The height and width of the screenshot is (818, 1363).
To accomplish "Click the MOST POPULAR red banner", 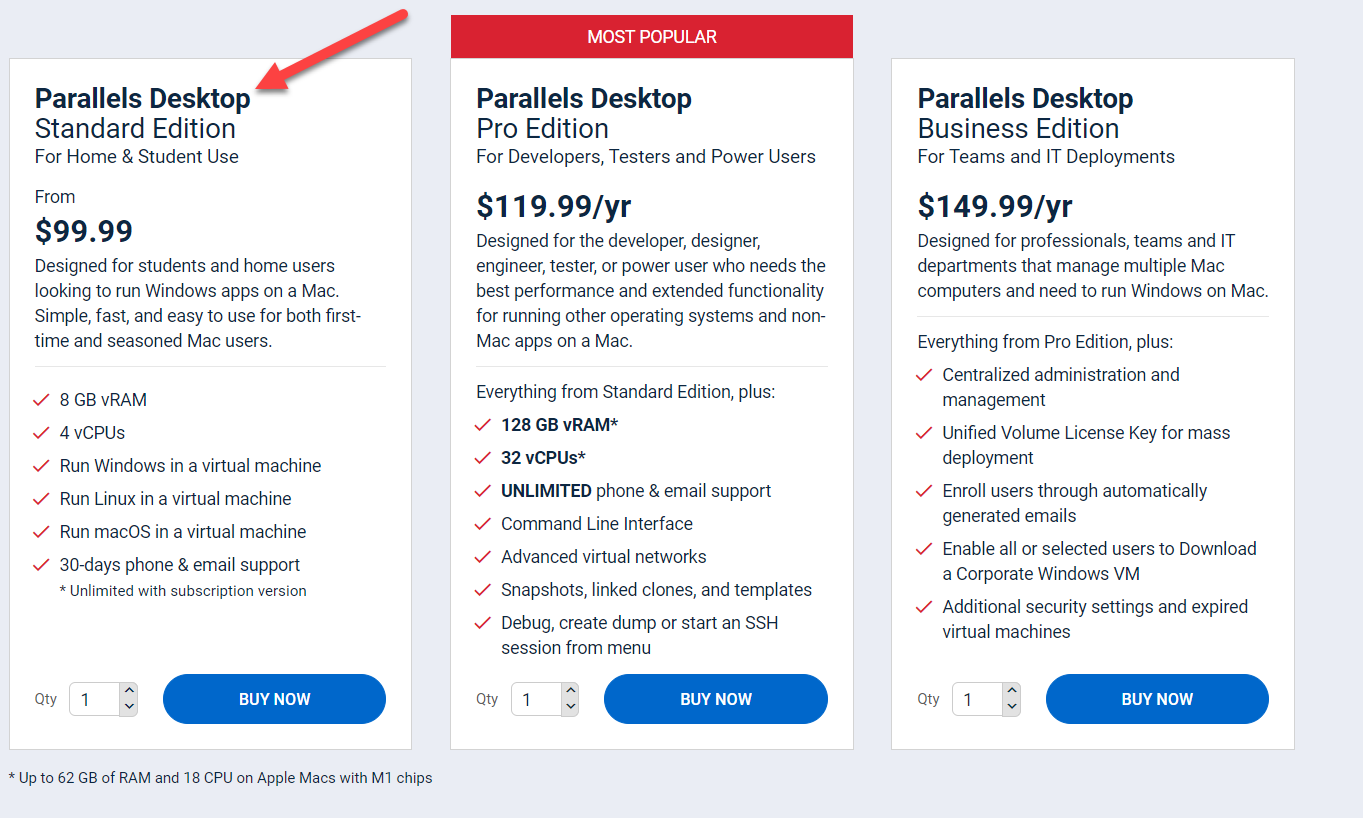I will pos(652,37).
